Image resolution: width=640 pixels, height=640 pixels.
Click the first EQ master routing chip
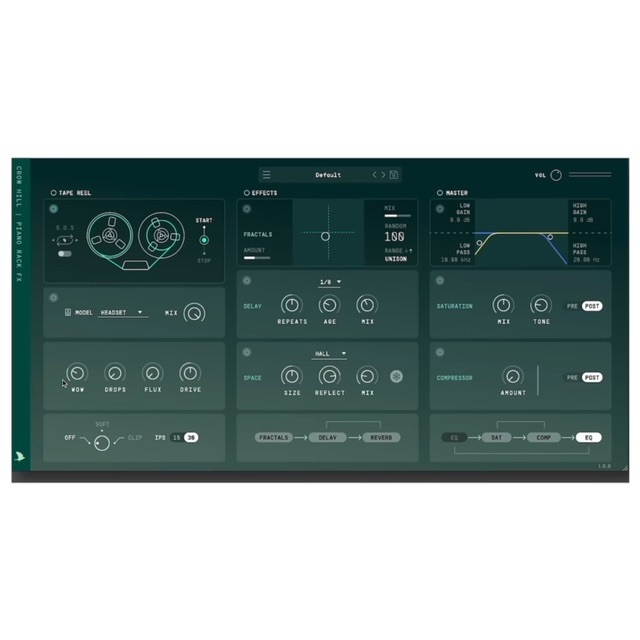coord(454,438)
